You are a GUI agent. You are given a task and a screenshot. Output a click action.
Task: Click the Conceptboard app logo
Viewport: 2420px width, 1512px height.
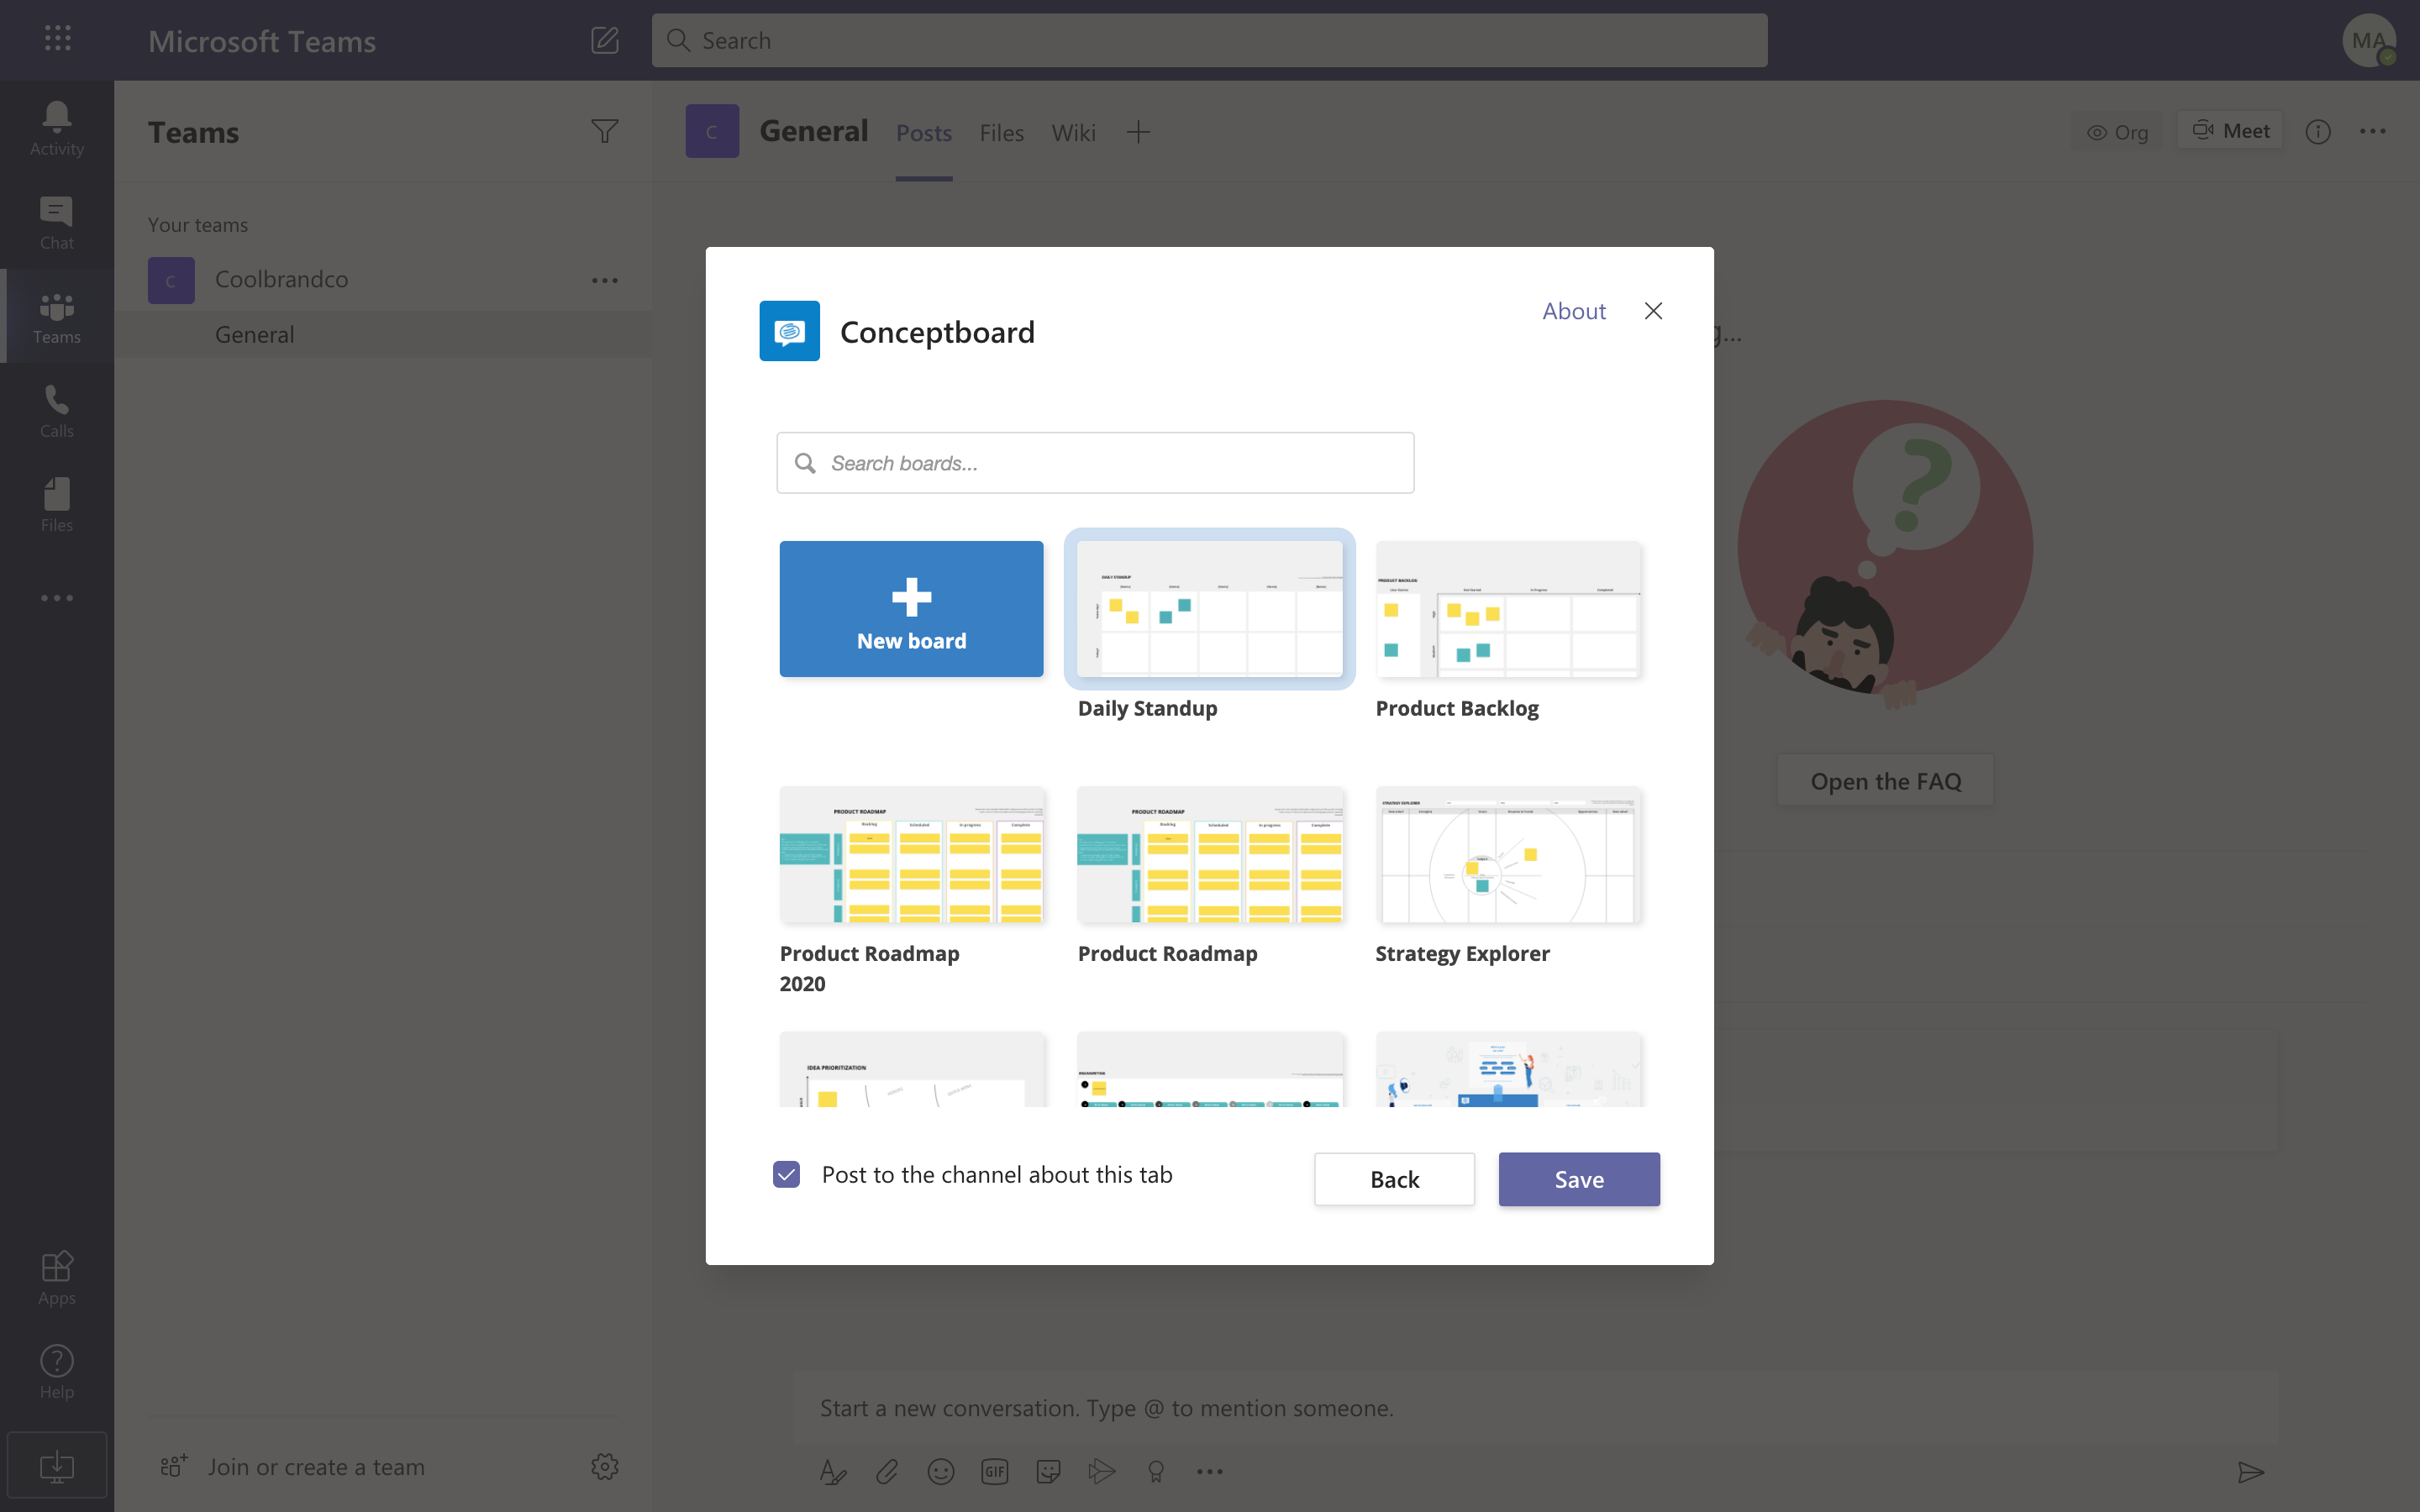[x=789, y=331]
